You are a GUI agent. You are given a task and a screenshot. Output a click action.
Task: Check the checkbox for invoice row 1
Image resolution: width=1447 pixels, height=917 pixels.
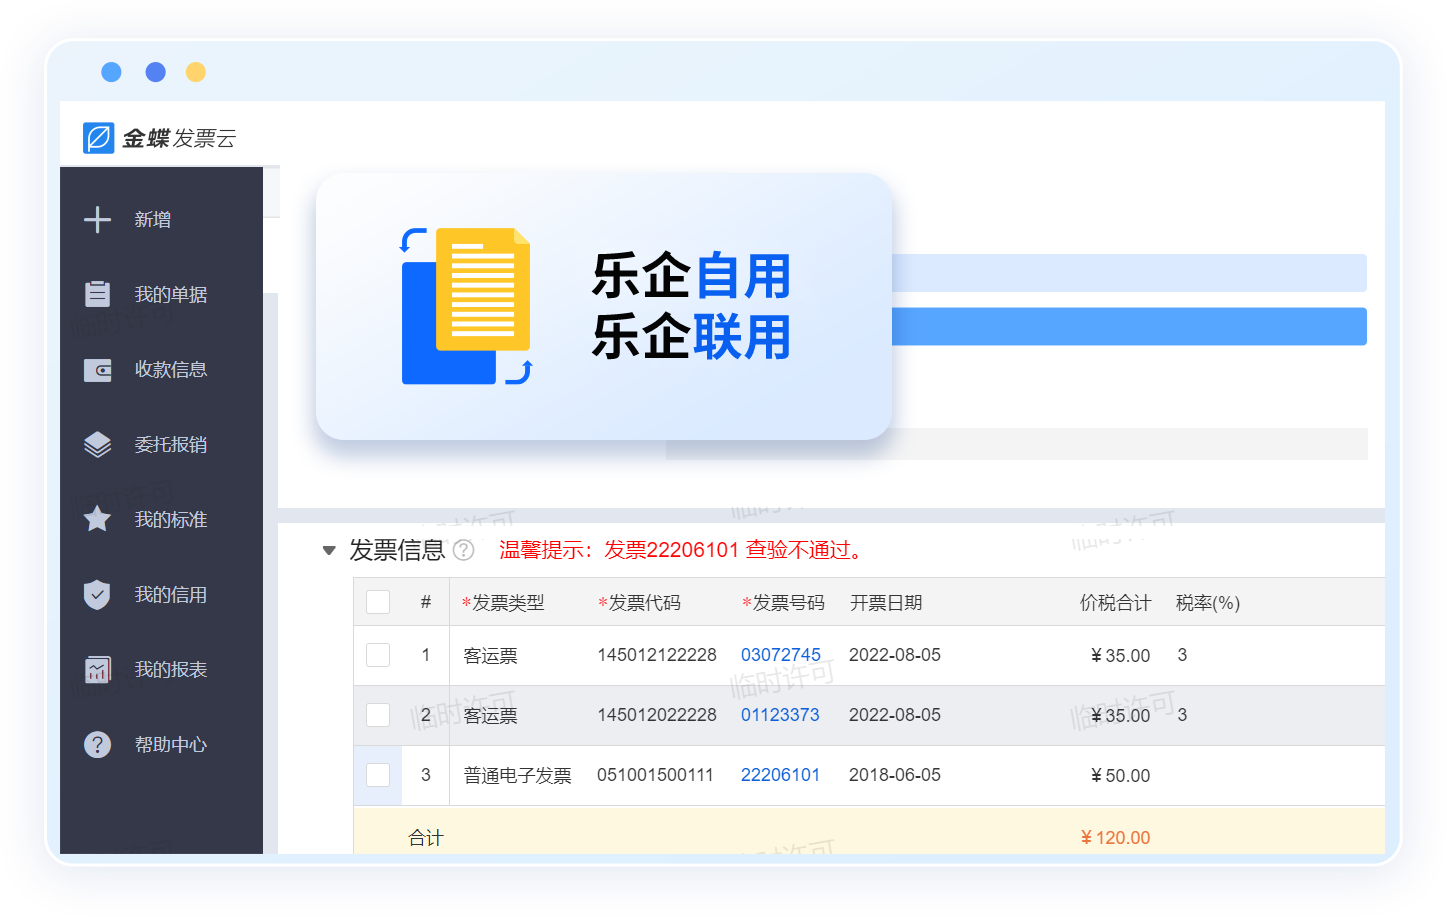[378, 655]
